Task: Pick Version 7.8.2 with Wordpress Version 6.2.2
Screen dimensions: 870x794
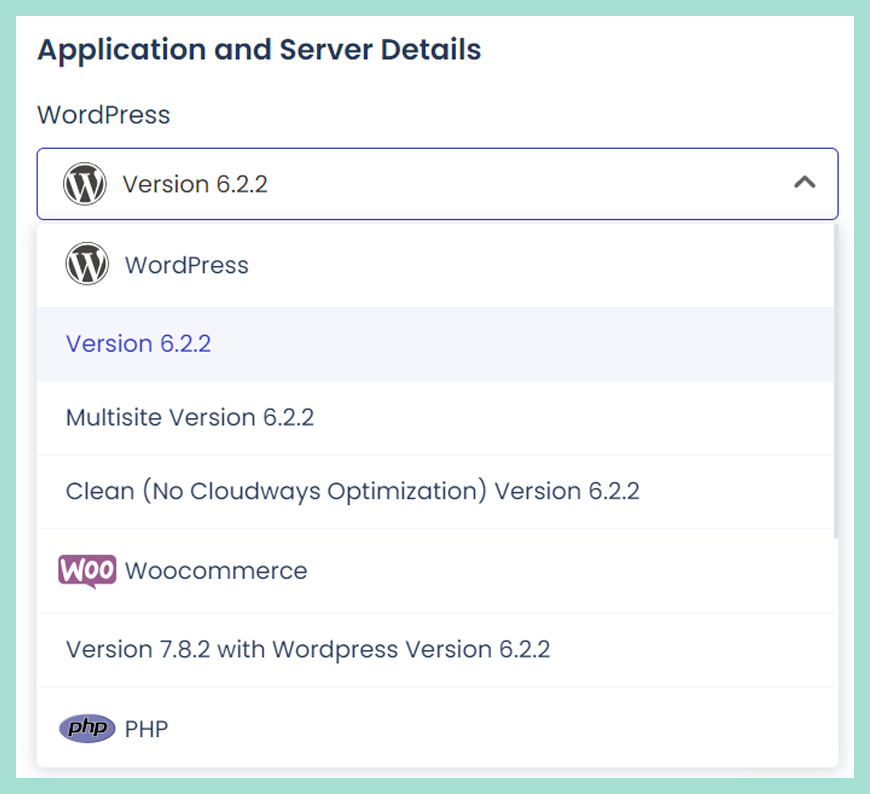Action: (x=435, y=650)
